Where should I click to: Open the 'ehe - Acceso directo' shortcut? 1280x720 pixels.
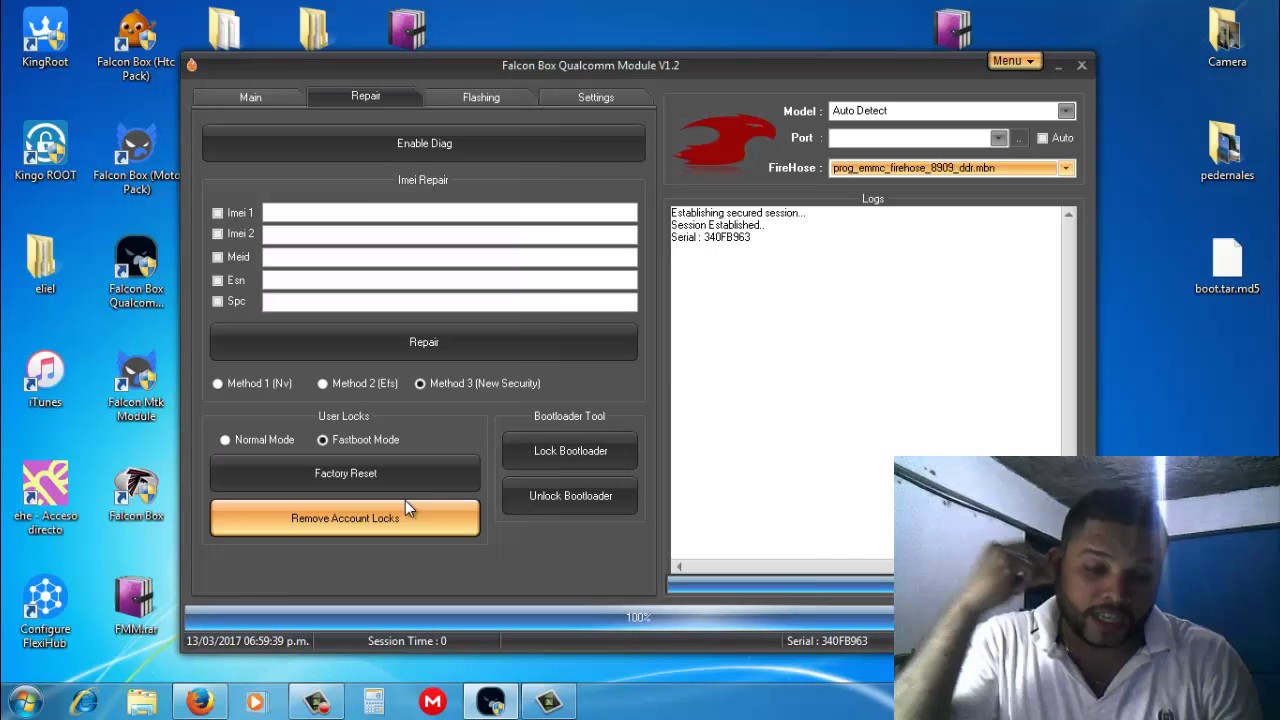point(45,498)
